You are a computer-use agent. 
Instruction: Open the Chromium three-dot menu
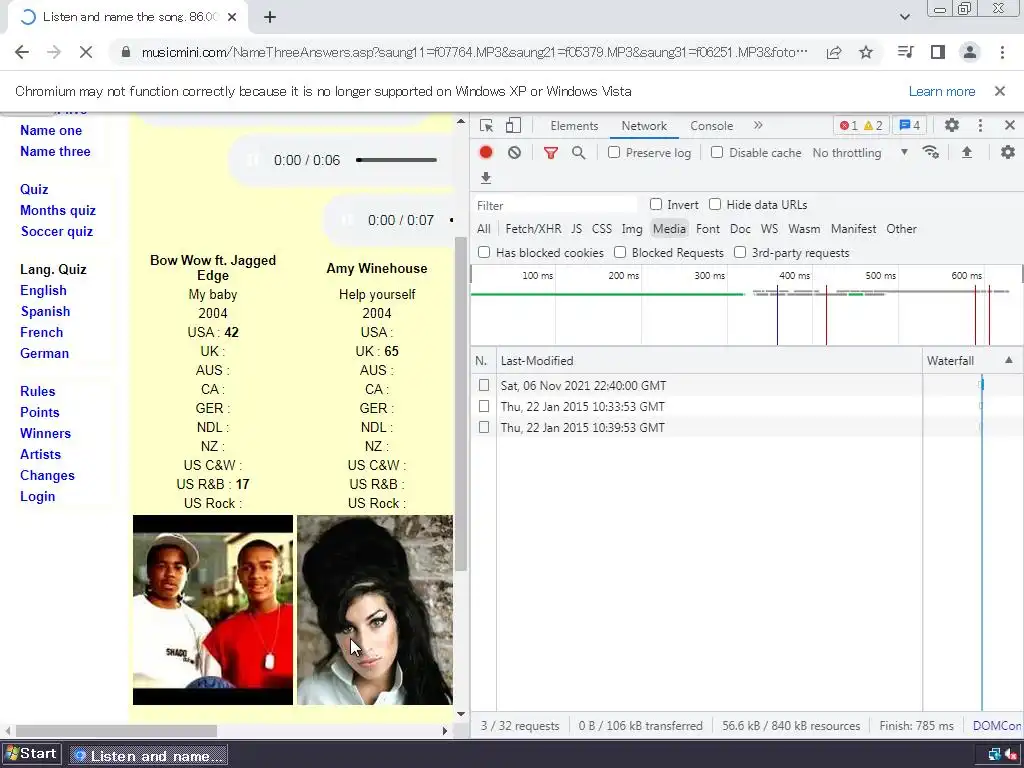coord(1002,52)
